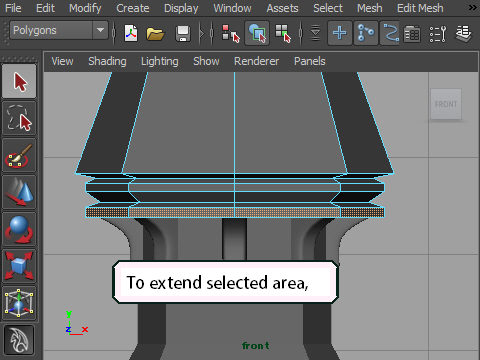Image resolution: width=480 pixels, height=360 pixels.
Task: Open the Display menu
Action: click(181, 8)
